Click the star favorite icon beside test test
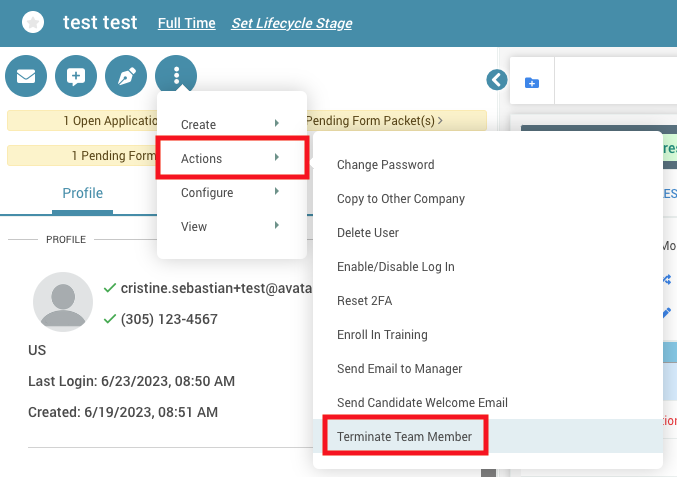The image size is (677, 477). (x=33, y=22)
